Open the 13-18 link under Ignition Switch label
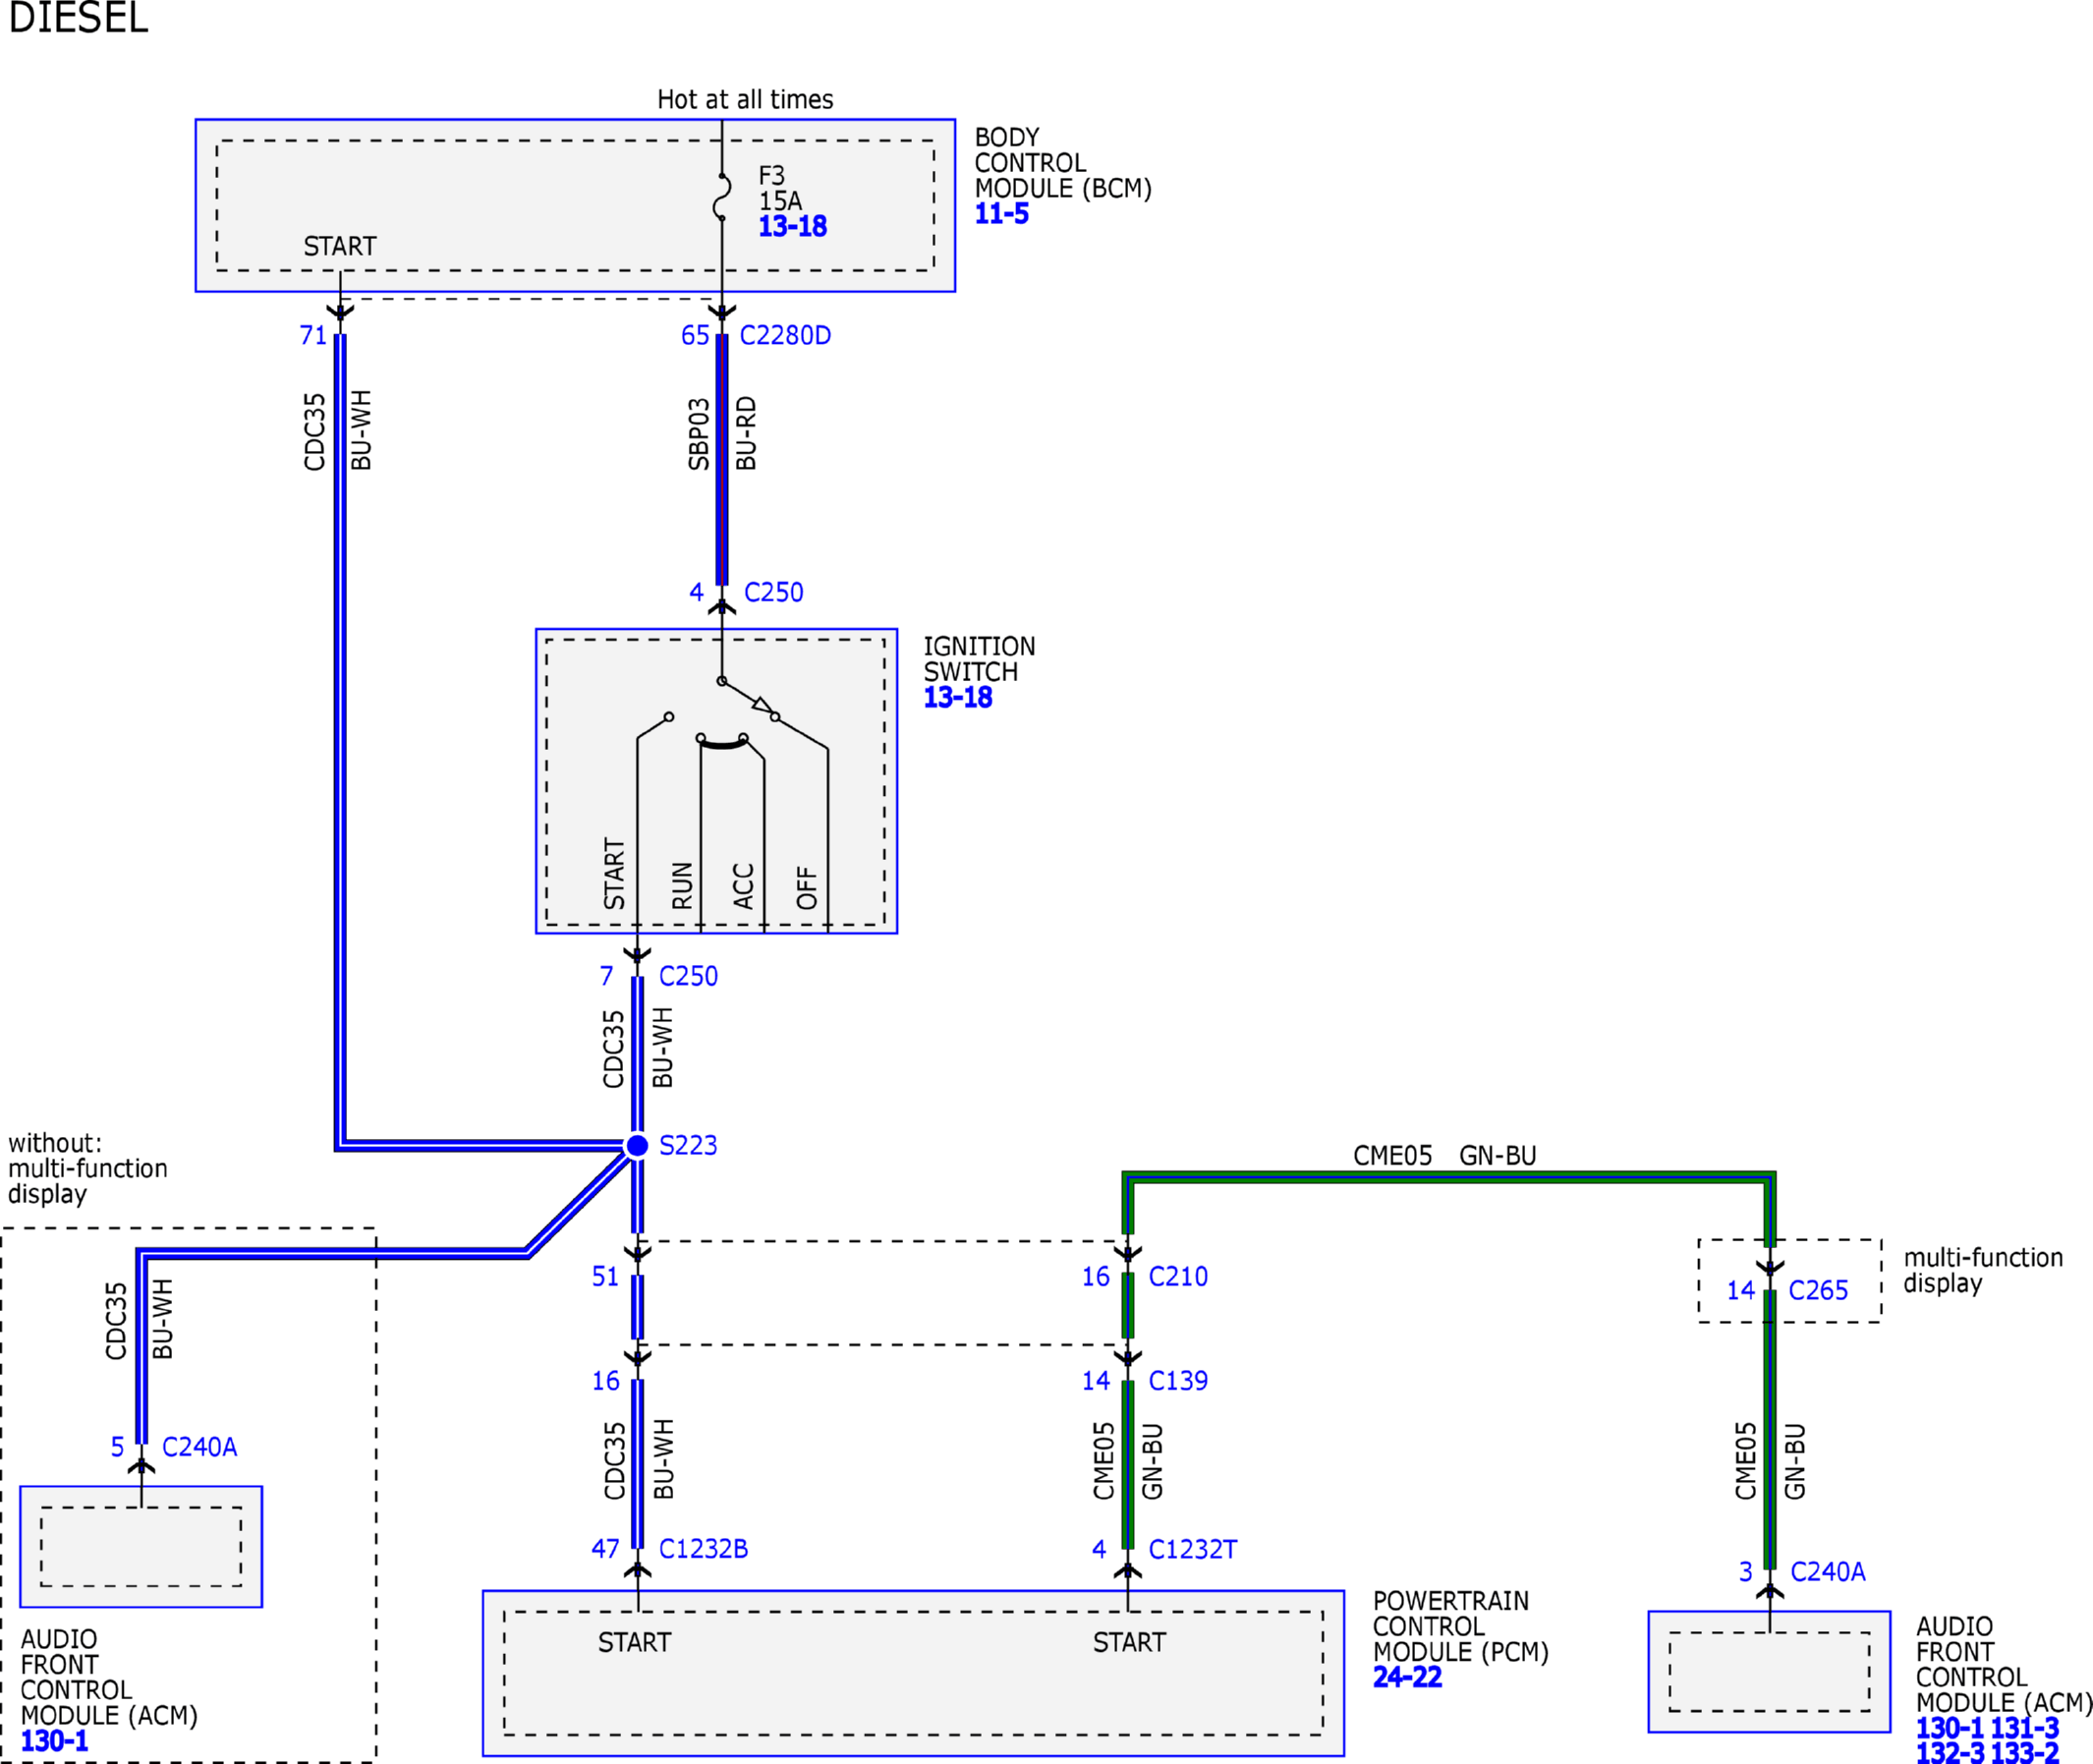Image resolution: width=2093 pixels, height=1764 pixels. [x=957, y=698]
